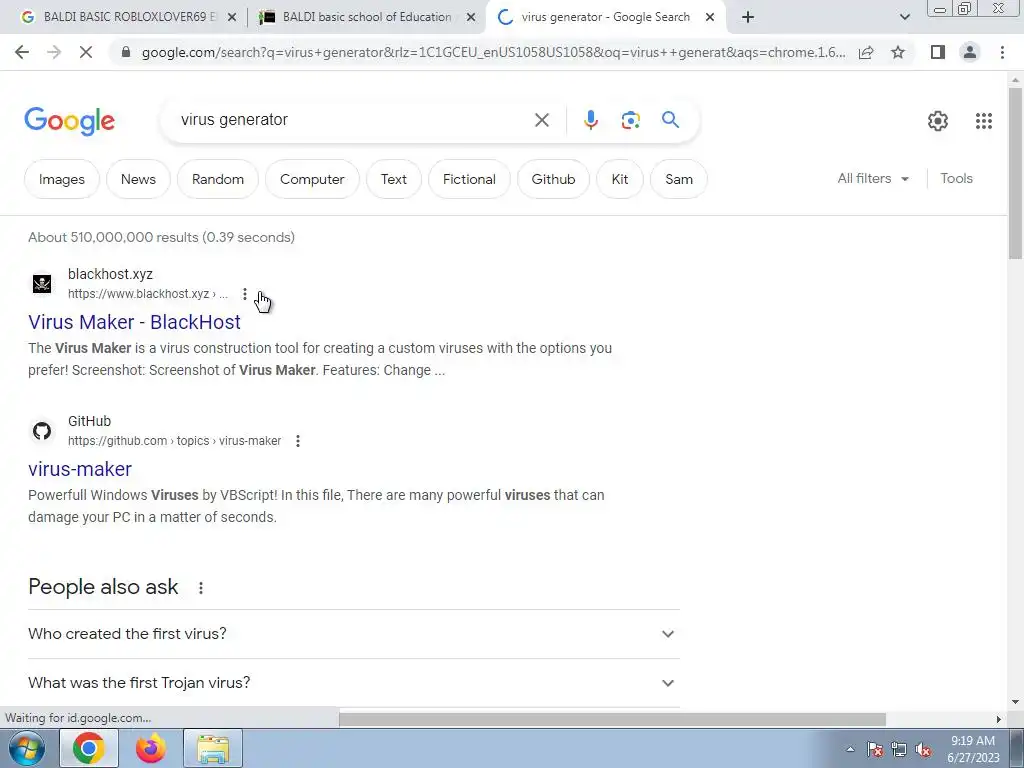1024x768 pixels.
Task: Select the Random filter chip
Action: pos(217,180)
